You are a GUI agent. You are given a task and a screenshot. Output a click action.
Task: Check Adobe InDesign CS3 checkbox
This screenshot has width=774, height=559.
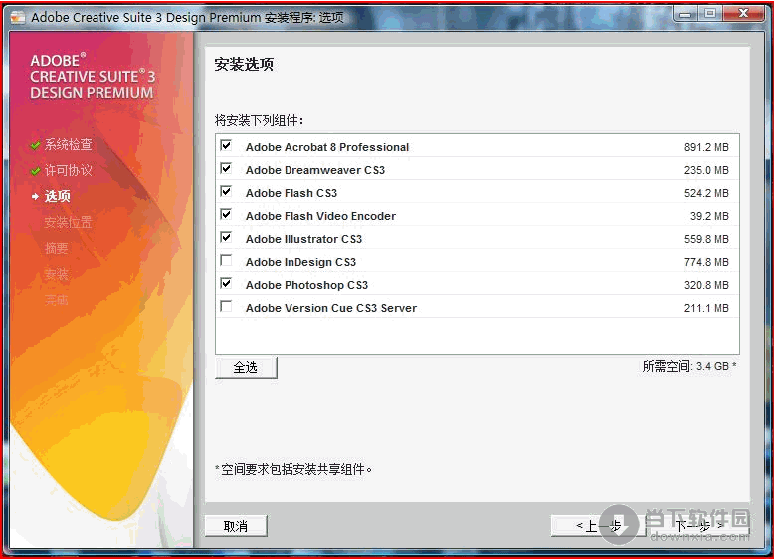[x=226, y=260]
